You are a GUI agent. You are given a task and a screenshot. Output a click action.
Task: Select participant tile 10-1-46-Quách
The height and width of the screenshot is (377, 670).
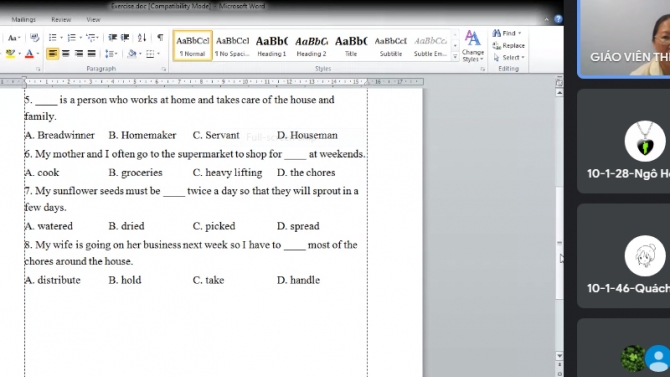click(623, 256)
